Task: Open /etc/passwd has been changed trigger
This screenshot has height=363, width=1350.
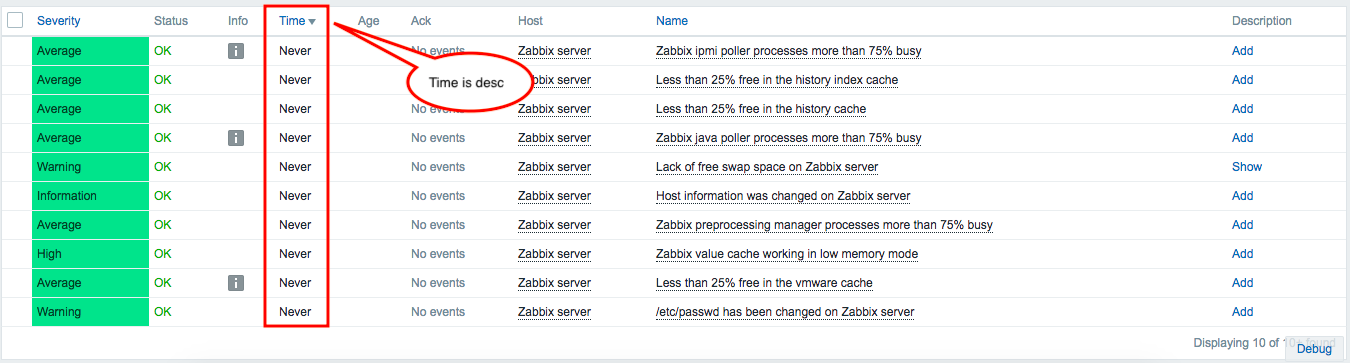Action: [785, 312]
